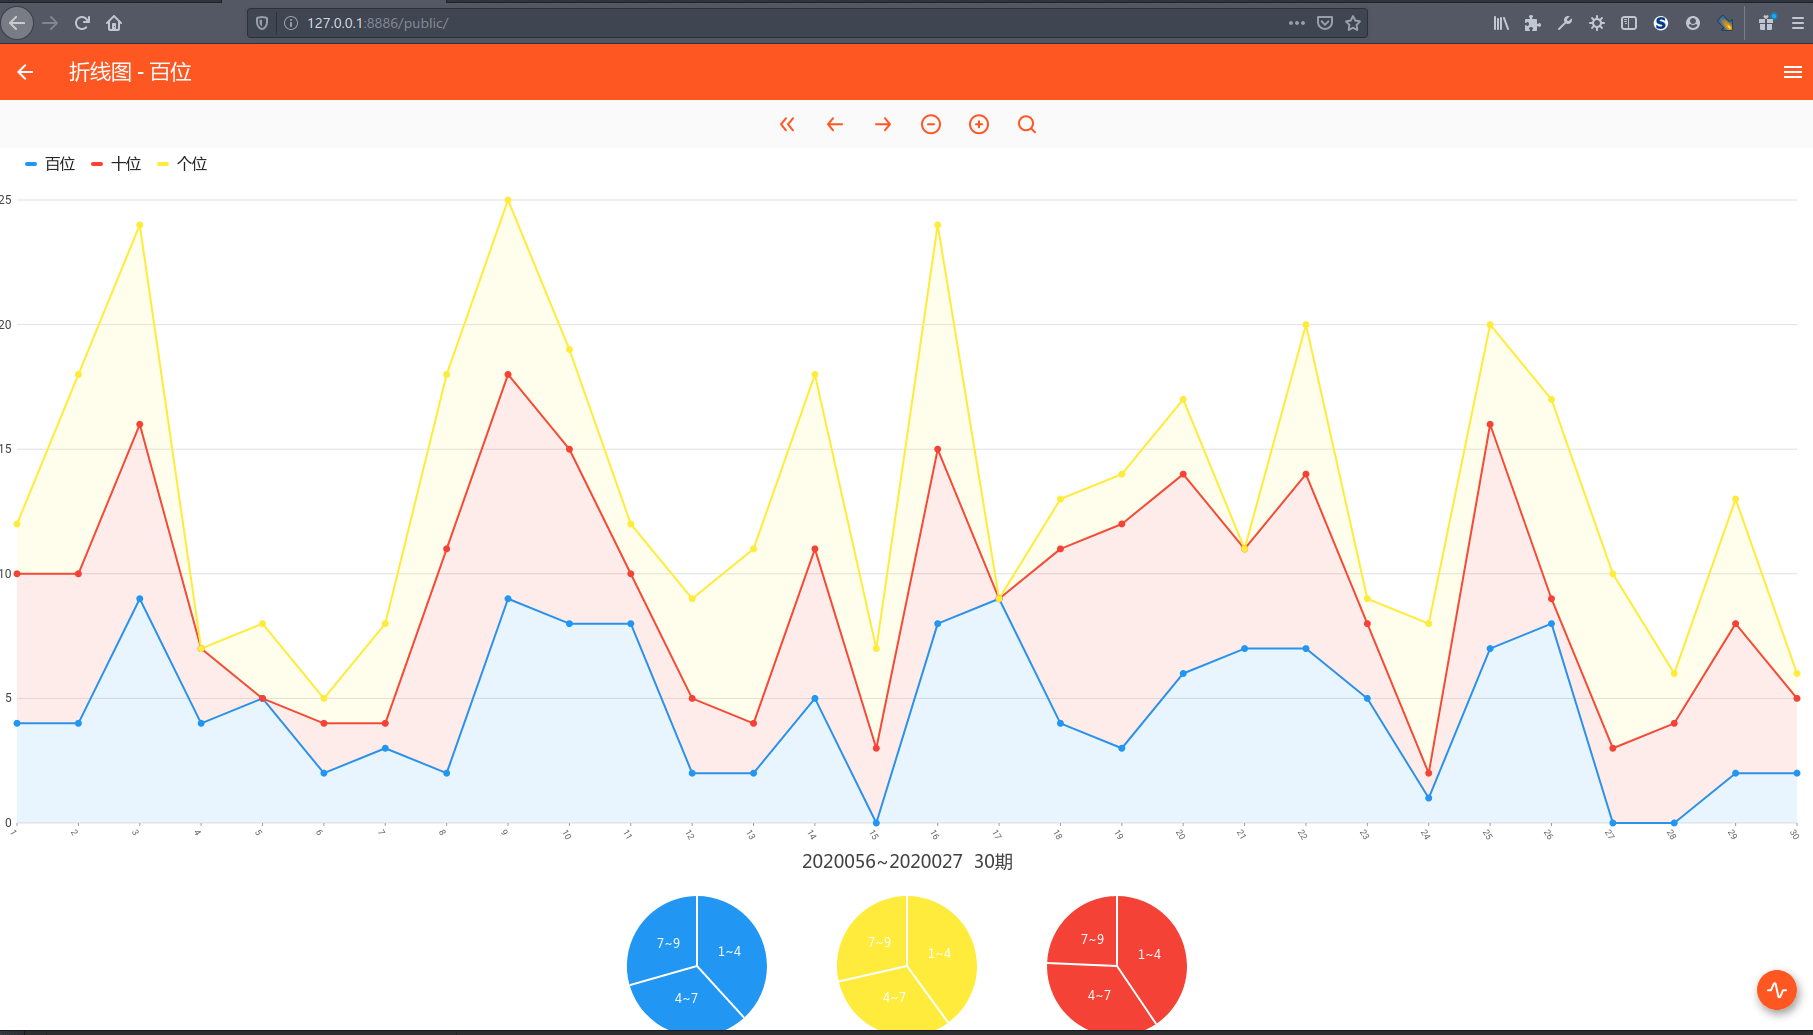Select 1~4 slice of red pie chart
Screen dimensions: 1813x1035
[1149, 954]
